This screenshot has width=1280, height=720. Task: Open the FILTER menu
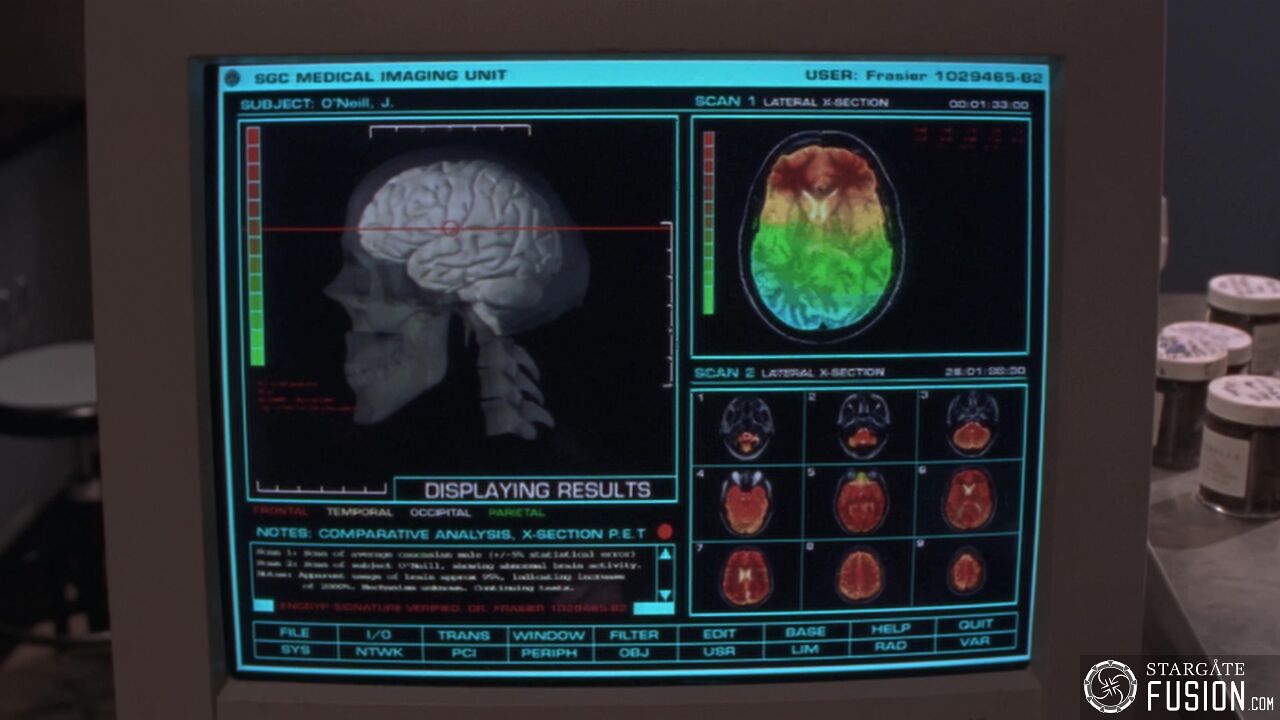point(634,634)
